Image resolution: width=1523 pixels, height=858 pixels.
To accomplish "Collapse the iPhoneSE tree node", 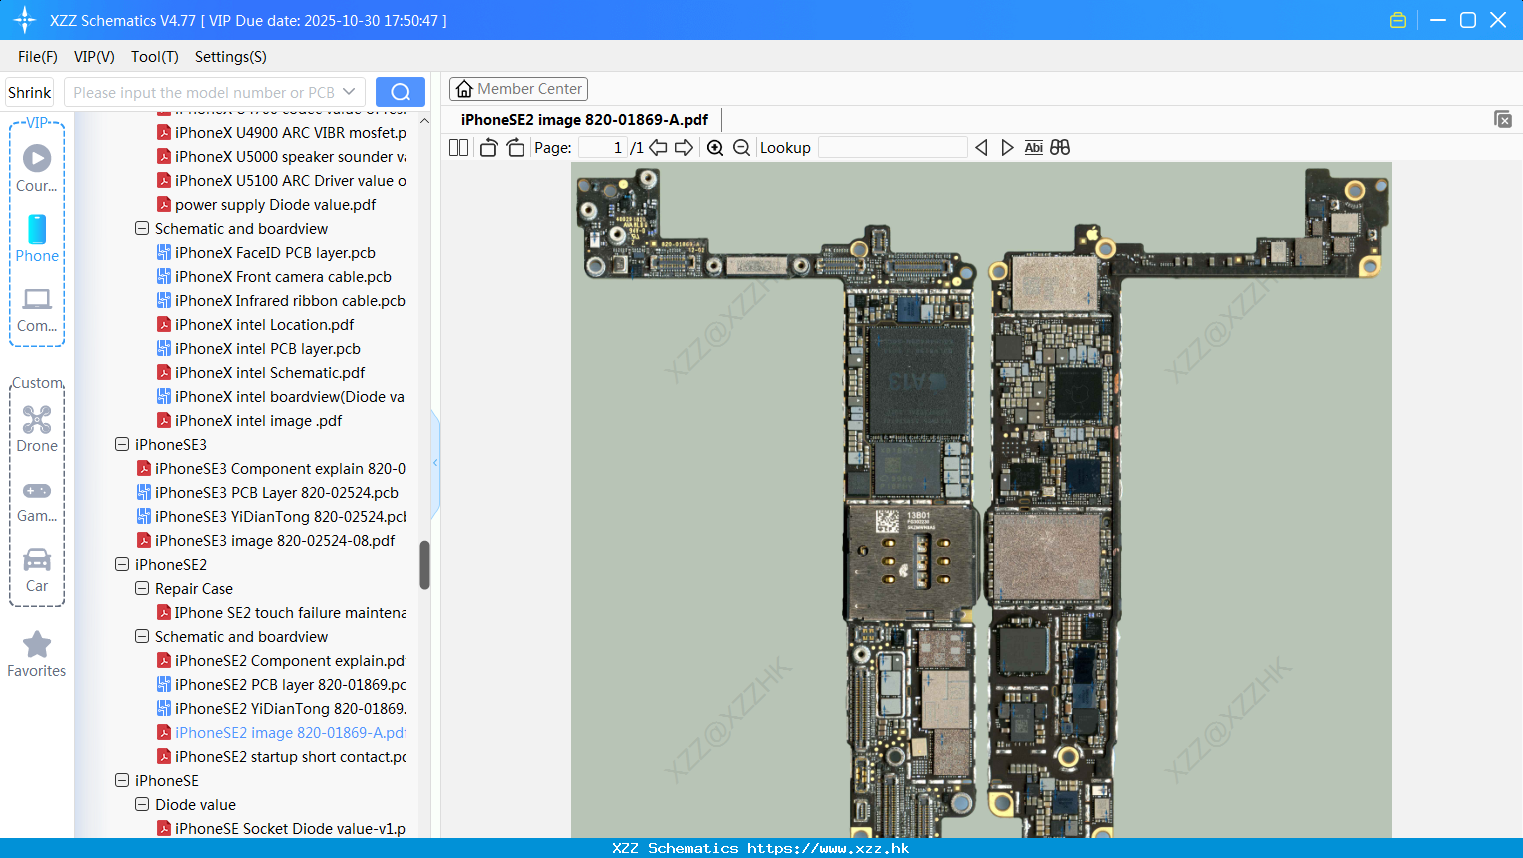I will coord(122,780).
